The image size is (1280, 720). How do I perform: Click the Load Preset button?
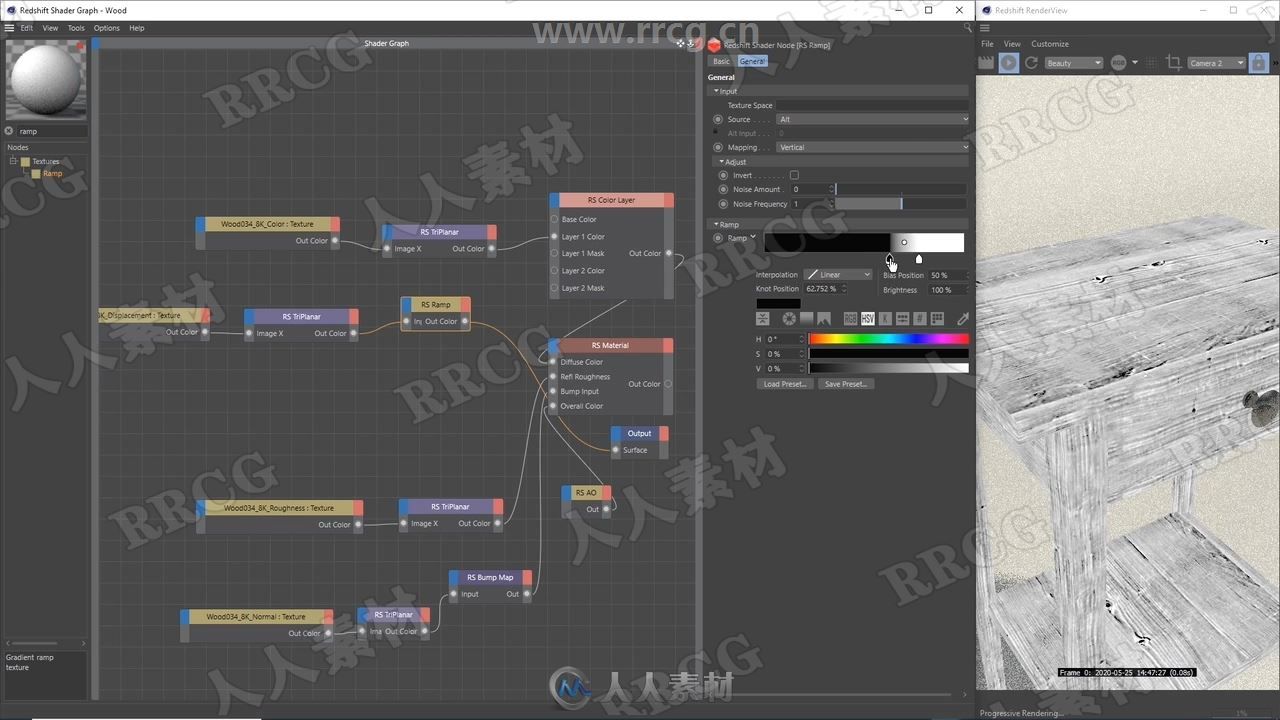[x=785, y=384]
